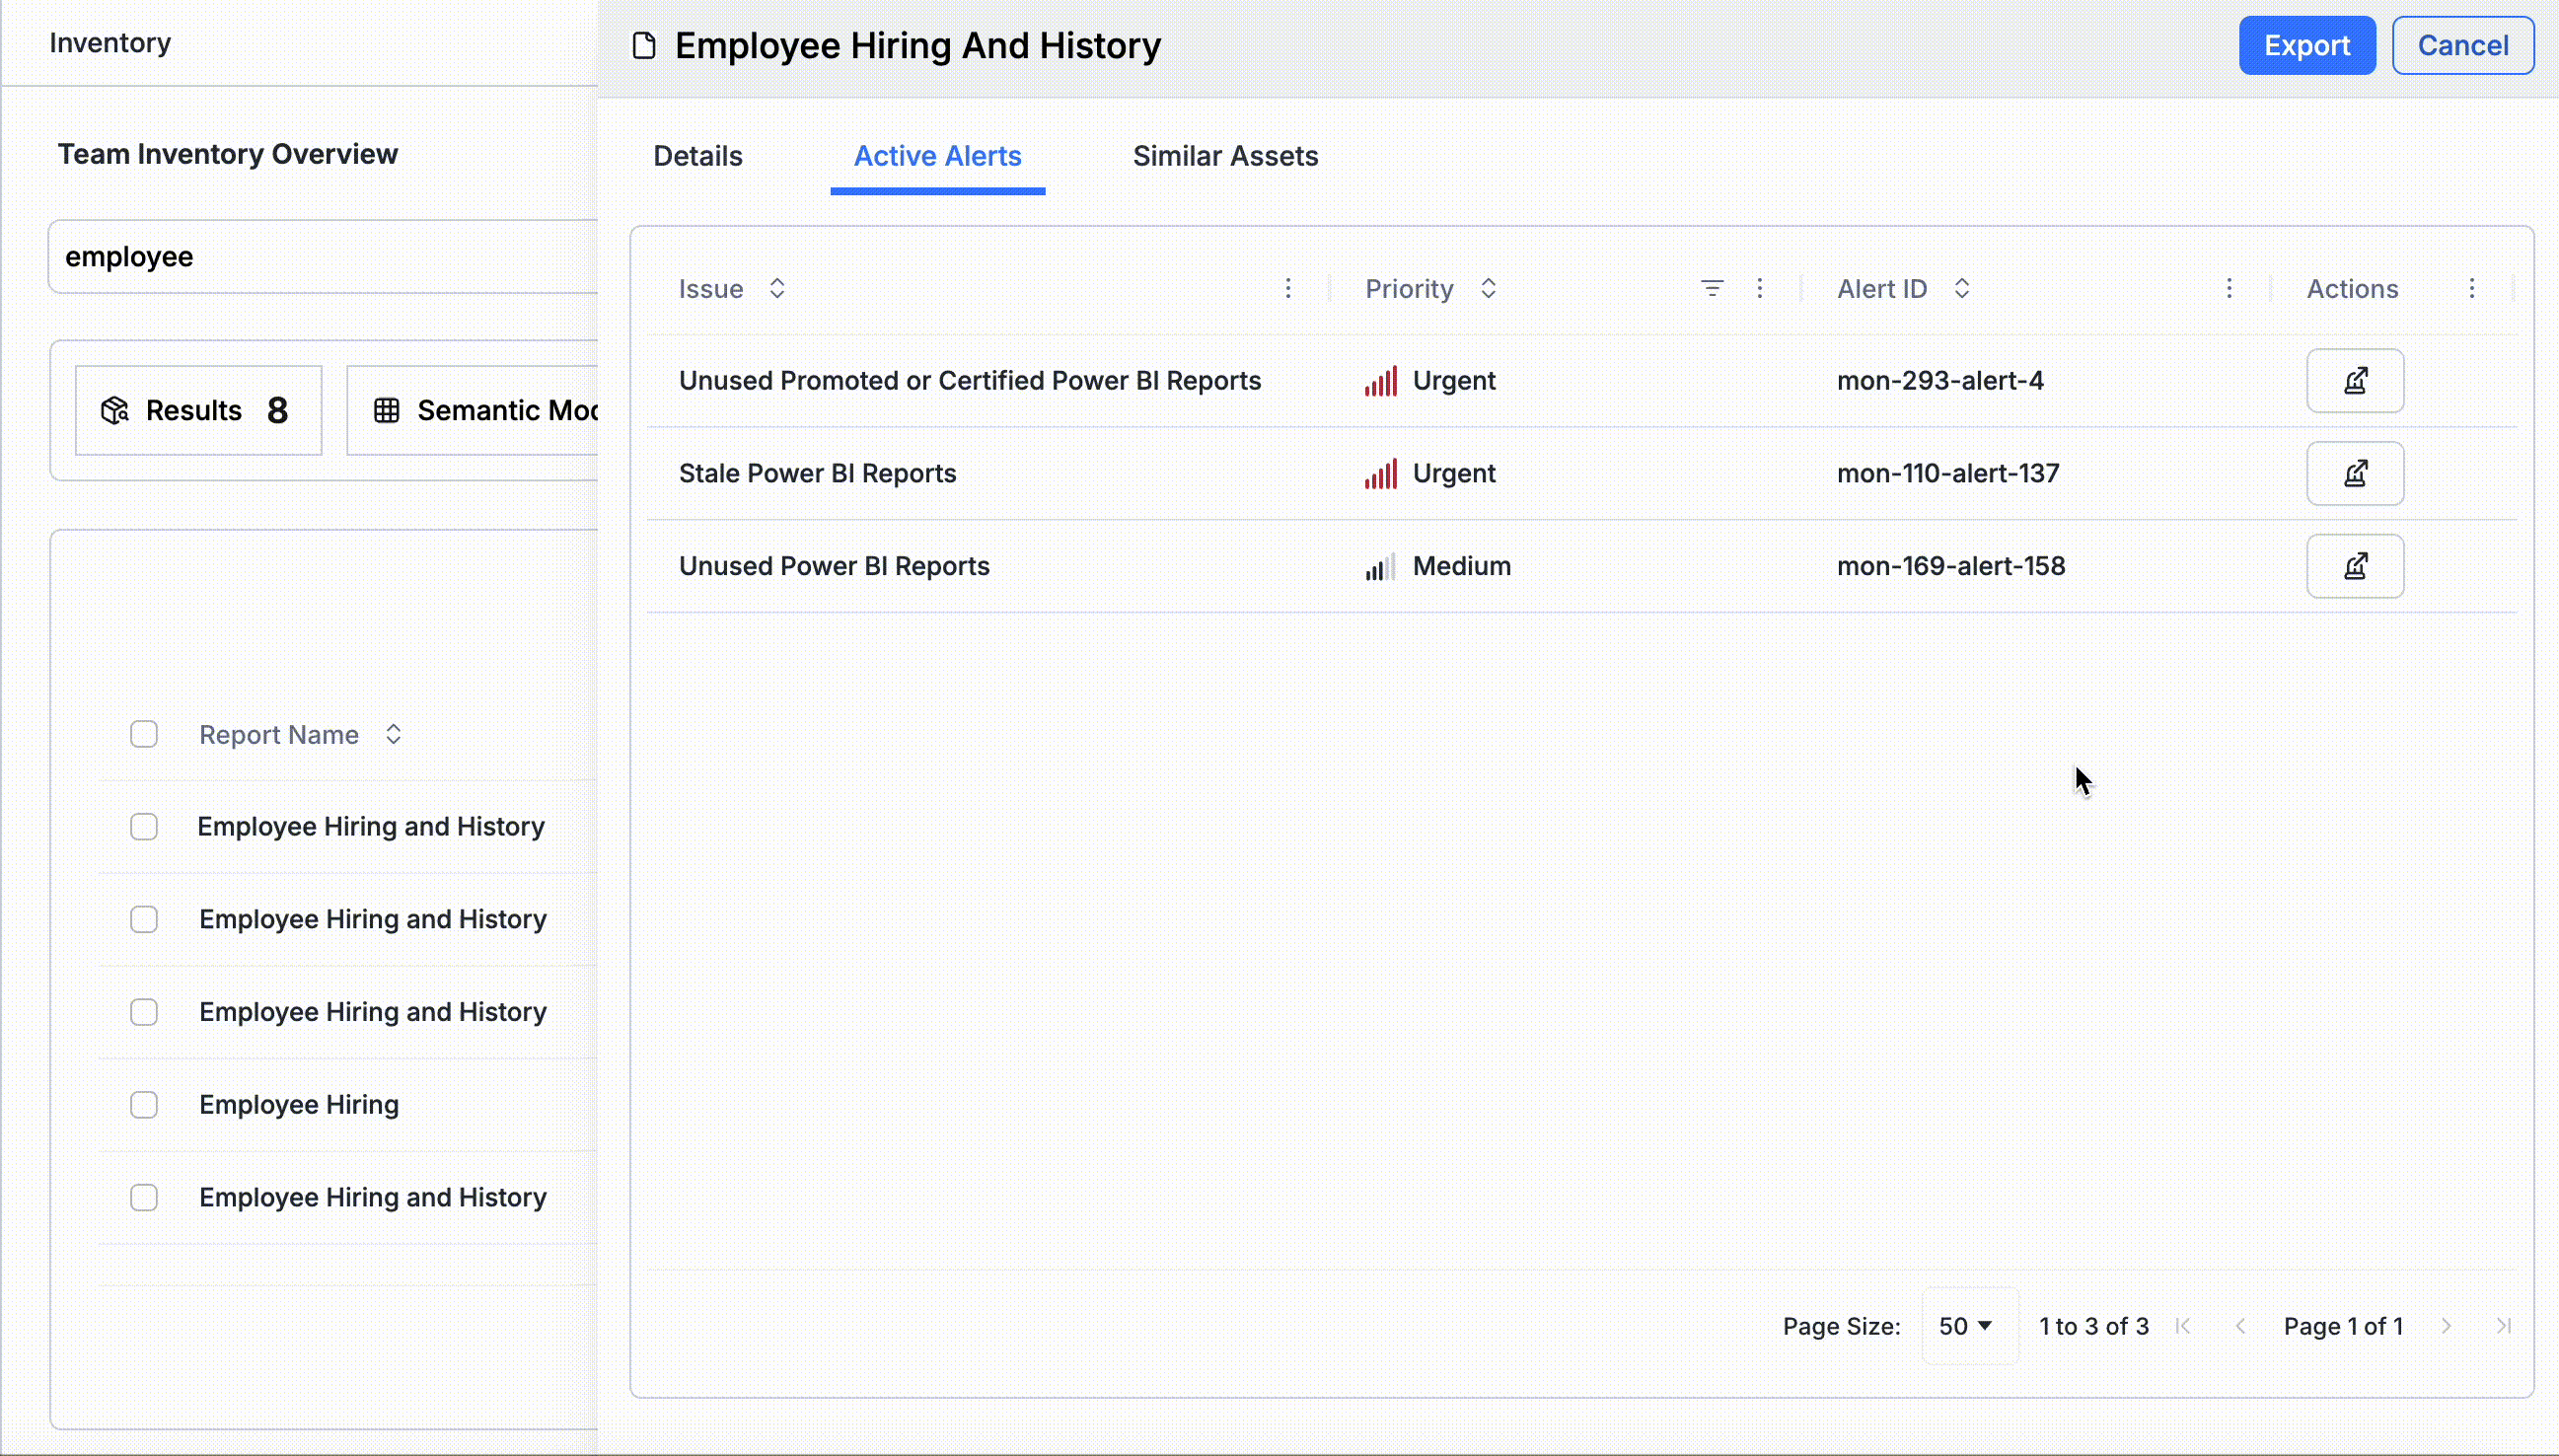Open the Actions column three-dot menu

[x=2471, y=289]
